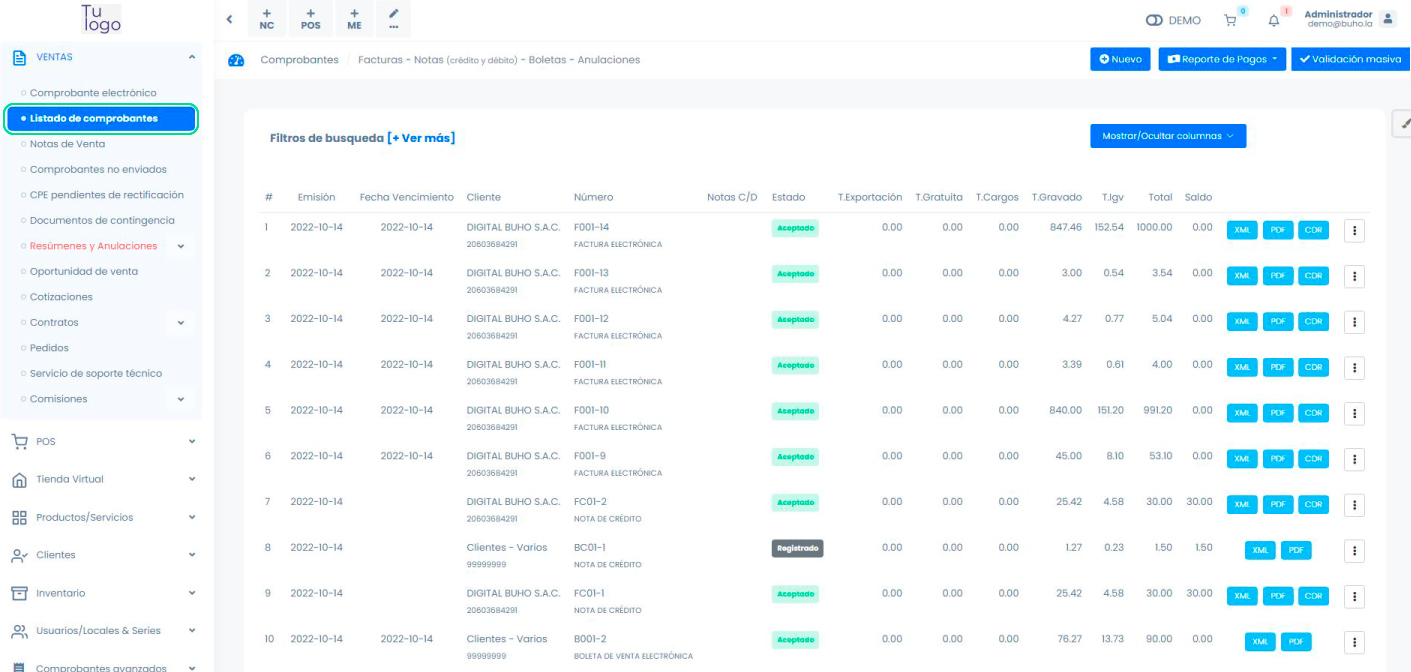Expand the Resúmenes y Anulaciones submenu
Image resolution: width=1411 pixels, height=672 pixels.
point(181,246)
